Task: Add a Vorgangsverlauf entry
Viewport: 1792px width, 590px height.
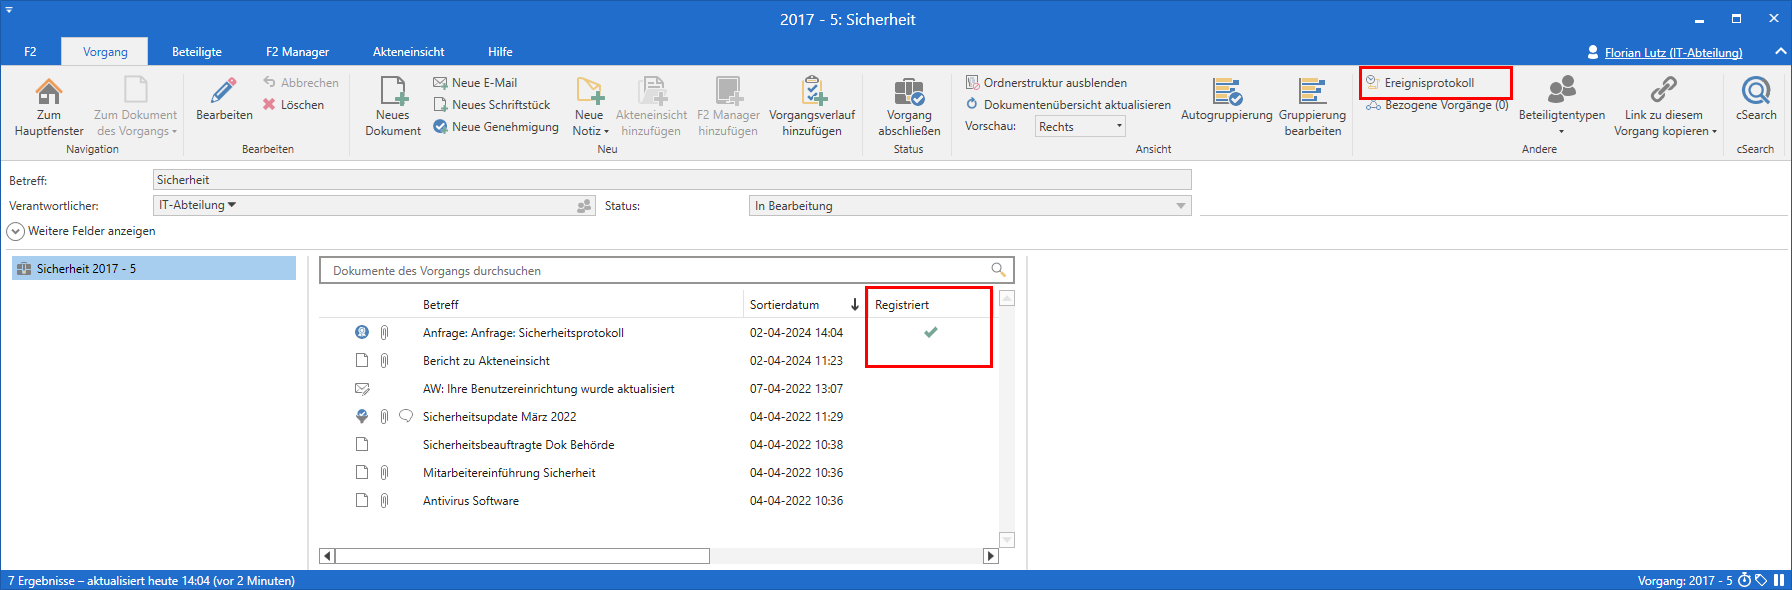Action: [x=812, y=93]
